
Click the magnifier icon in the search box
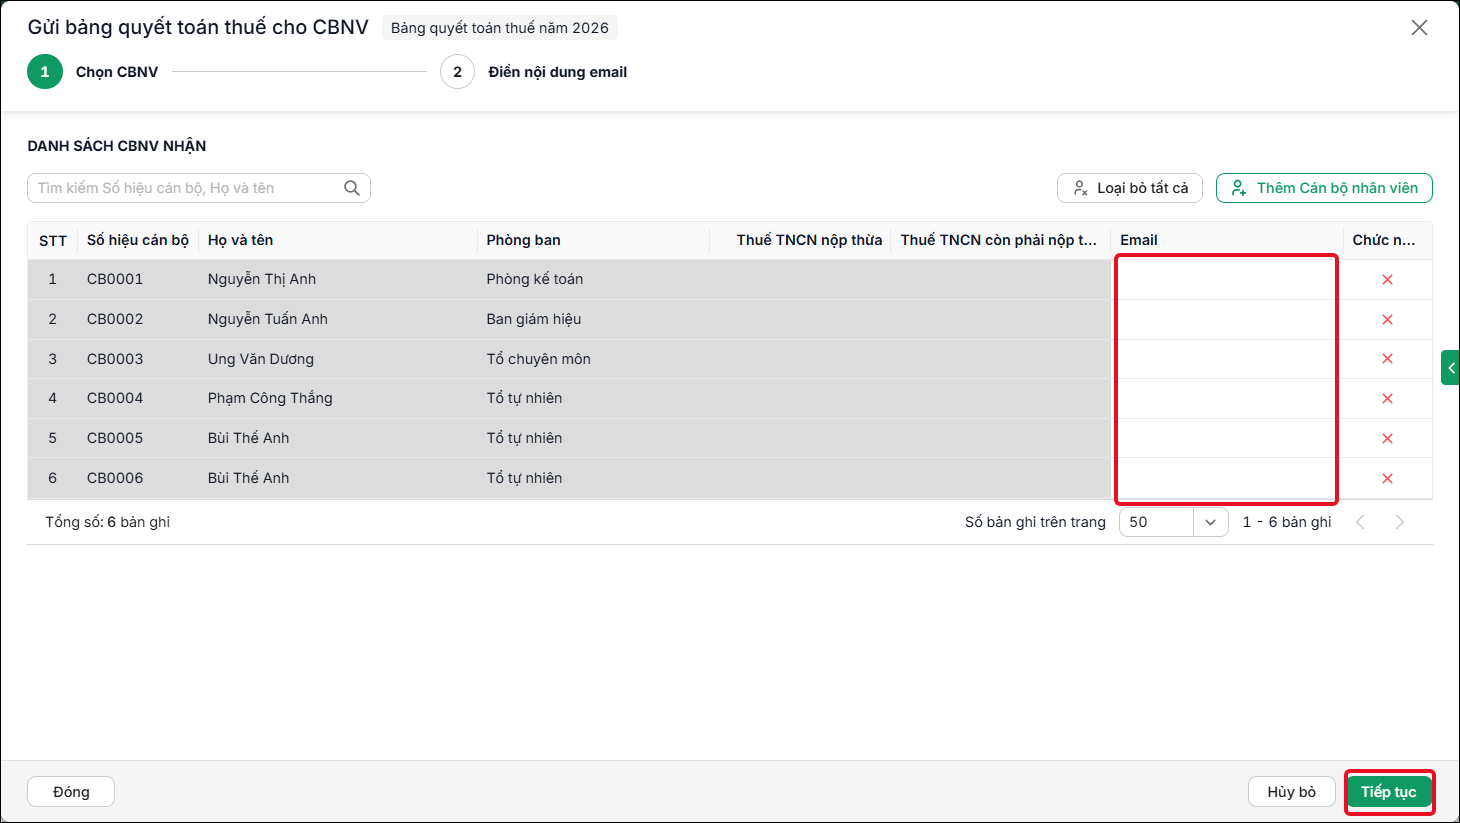click(x=352, y=188)
